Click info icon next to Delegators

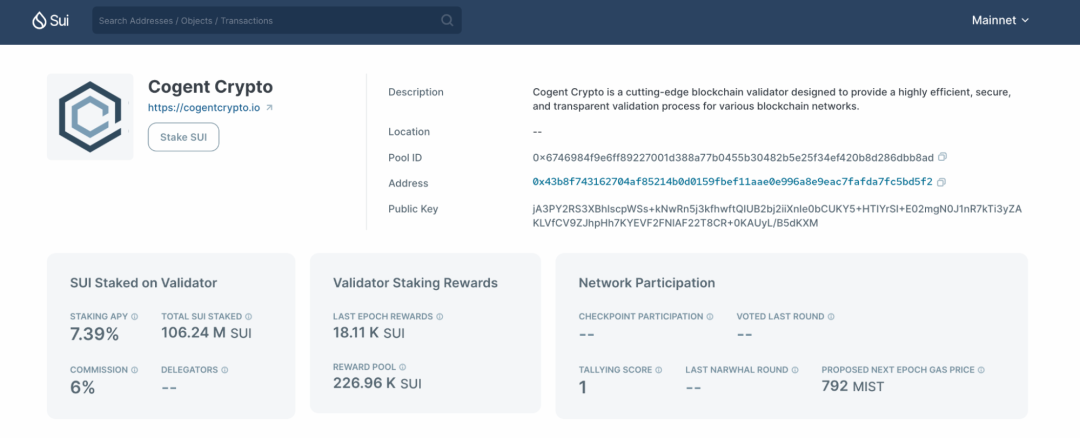tap(225, 370)
